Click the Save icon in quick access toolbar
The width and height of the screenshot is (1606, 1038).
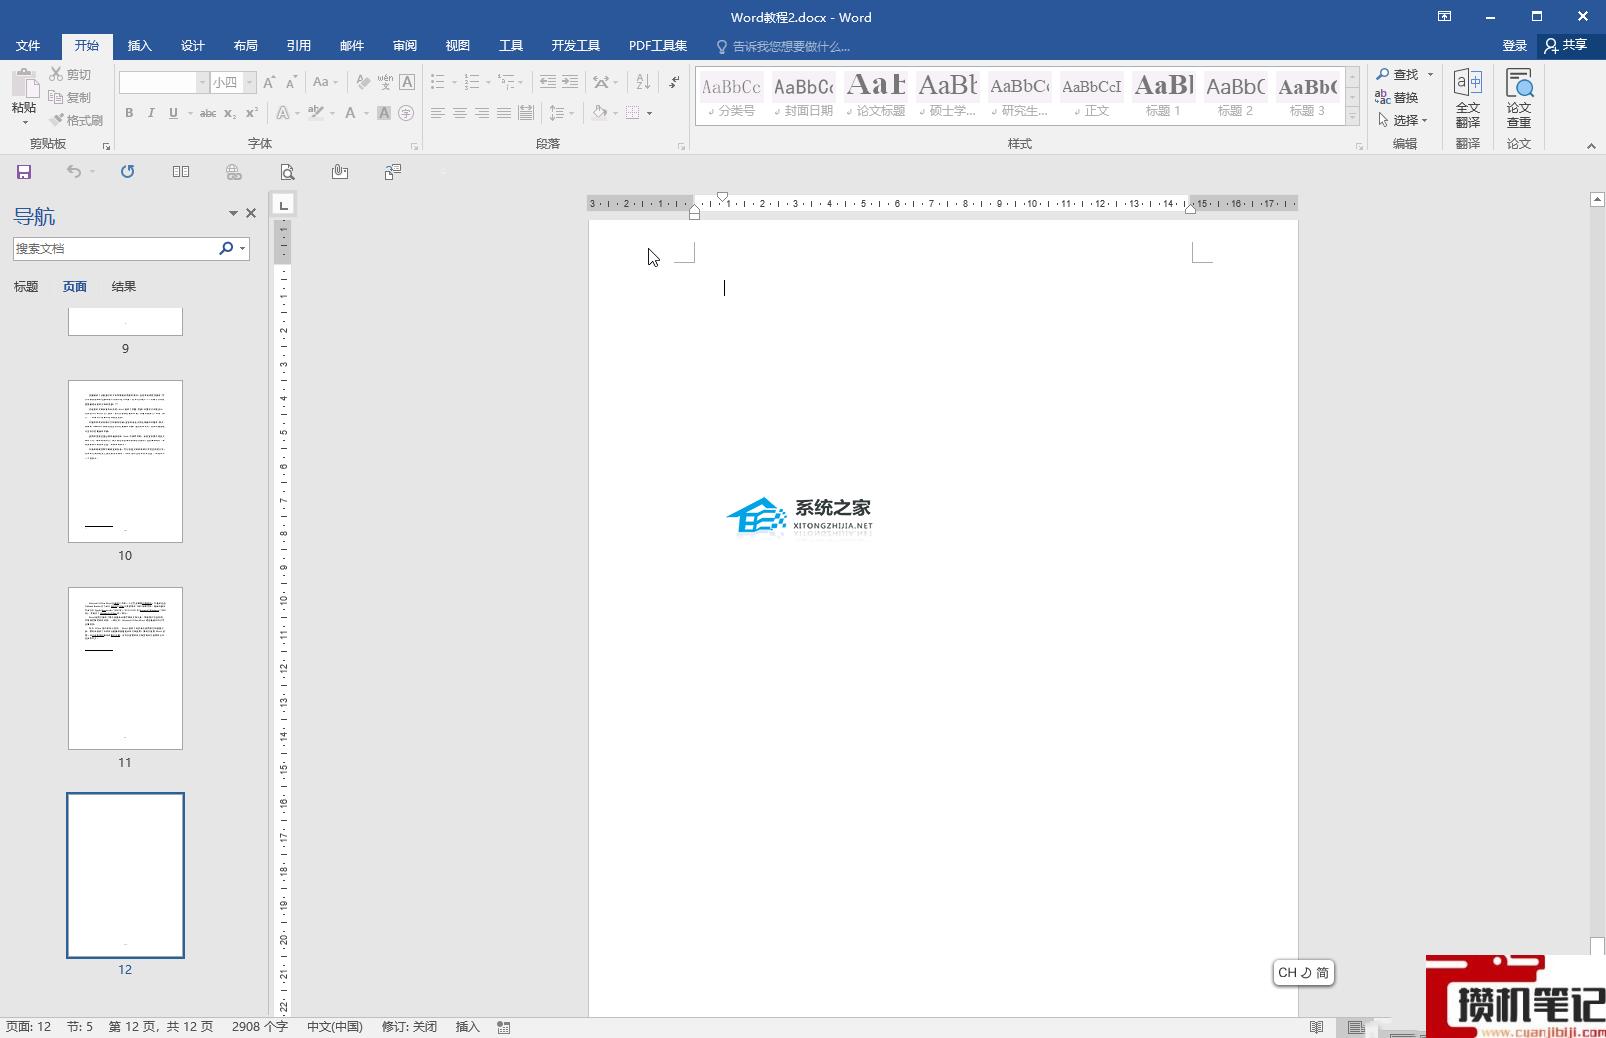pos(24,172)
